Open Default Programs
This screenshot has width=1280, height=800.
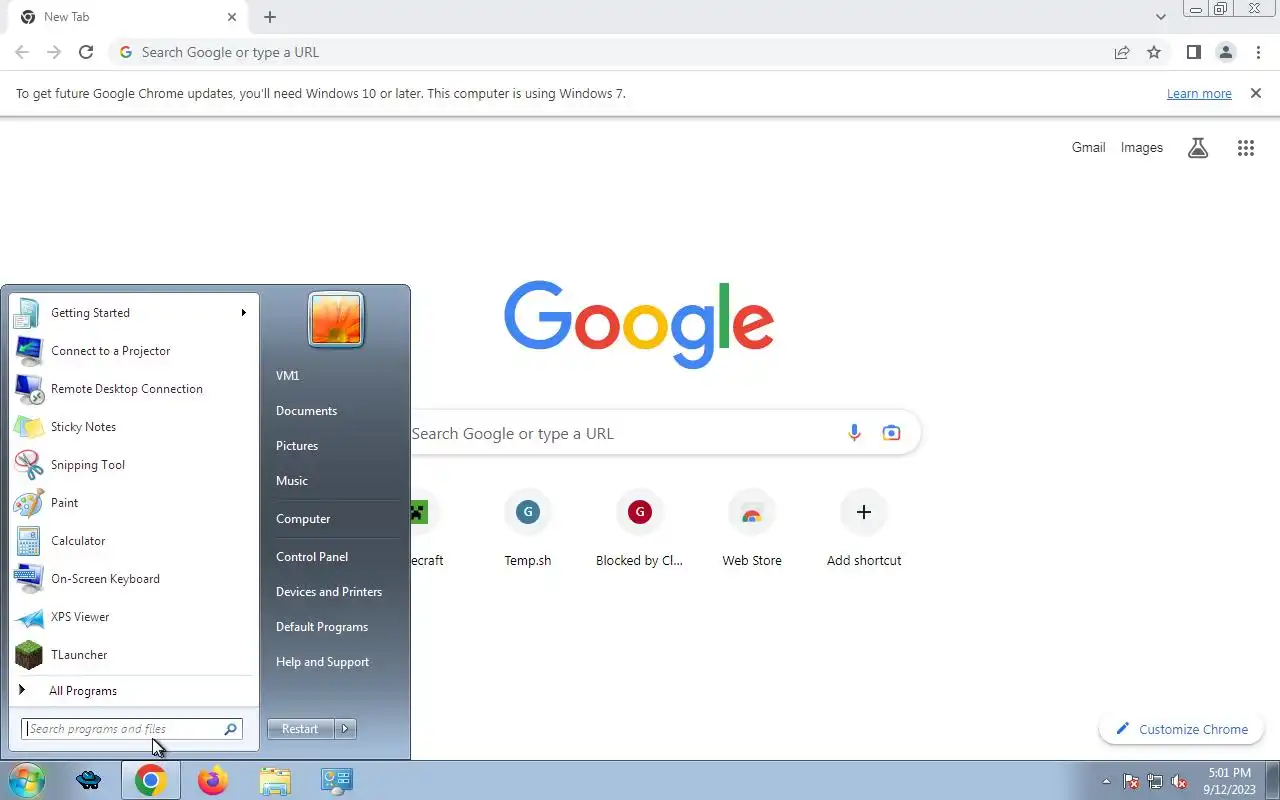pos(322,627)
